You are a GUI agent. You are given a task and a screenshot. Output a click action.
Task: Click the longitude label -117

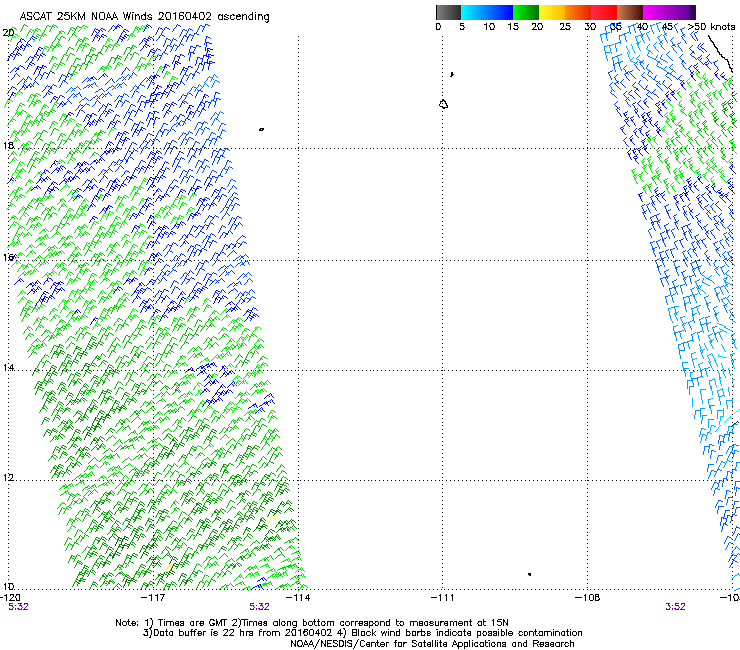[x=153, y=598]
